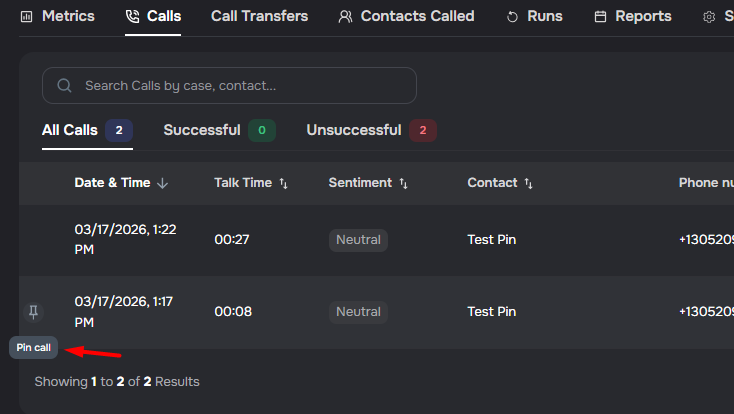
Task: Filter by Successful calls
Action: pyautogui.click(x=202, y=130)
